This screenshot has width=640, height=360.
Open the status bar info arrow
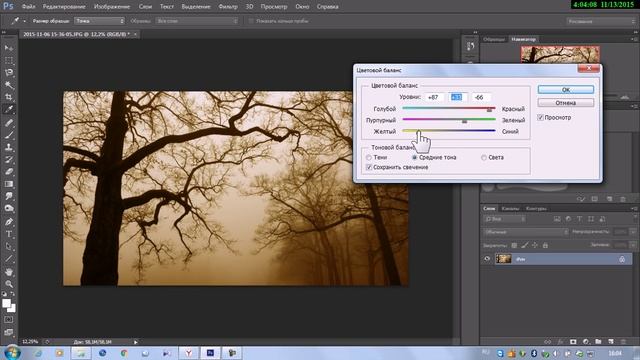click(x=136, y=342)
